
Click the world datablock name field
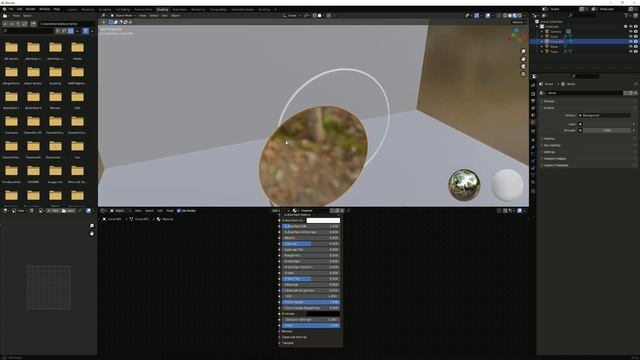(x=584, y=93)
